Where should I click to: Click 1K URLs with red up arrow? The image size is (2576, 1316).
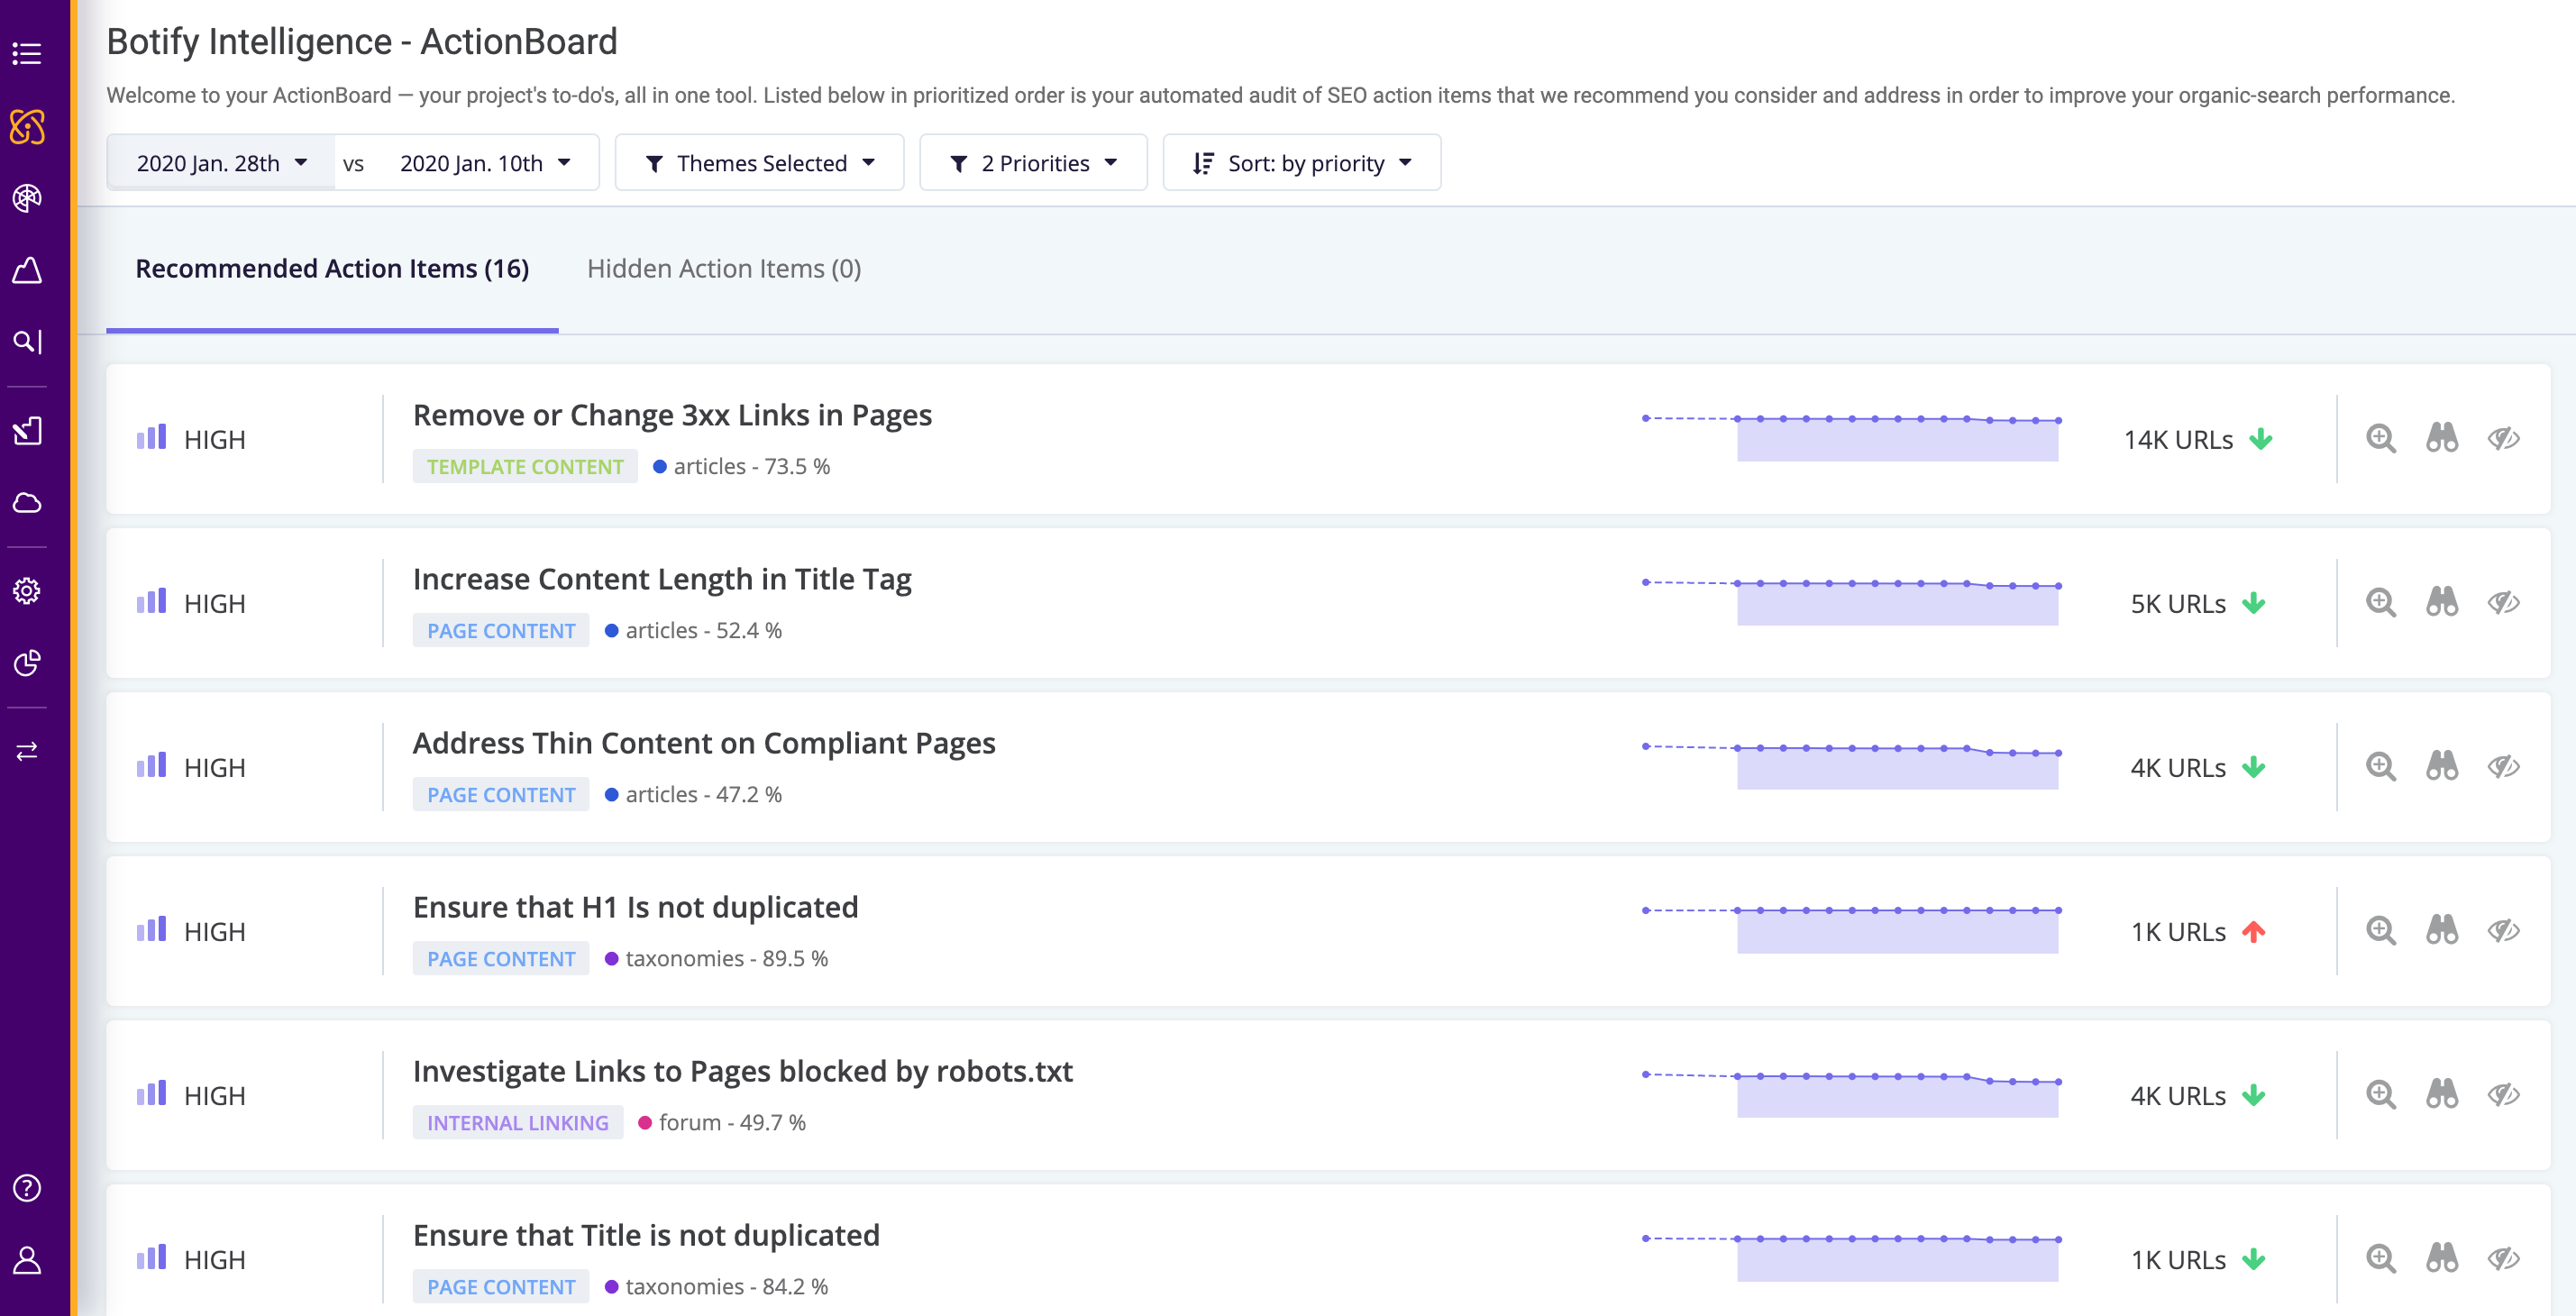click(2198, 931)
